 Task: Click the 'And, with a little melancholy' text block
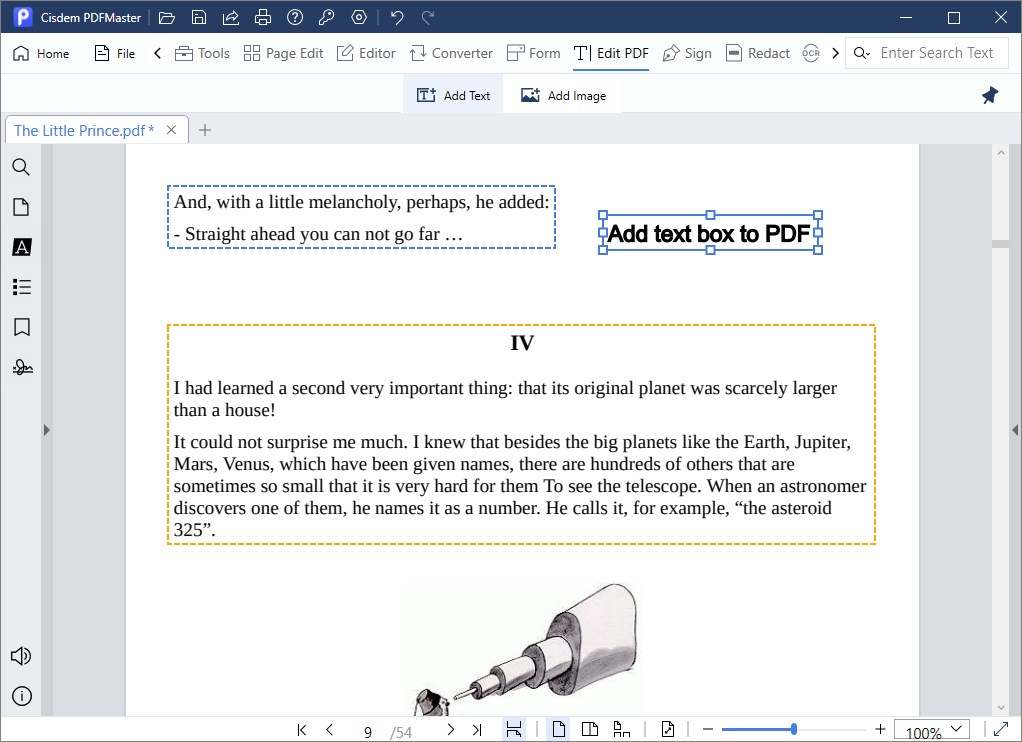(x=361, y=217)
